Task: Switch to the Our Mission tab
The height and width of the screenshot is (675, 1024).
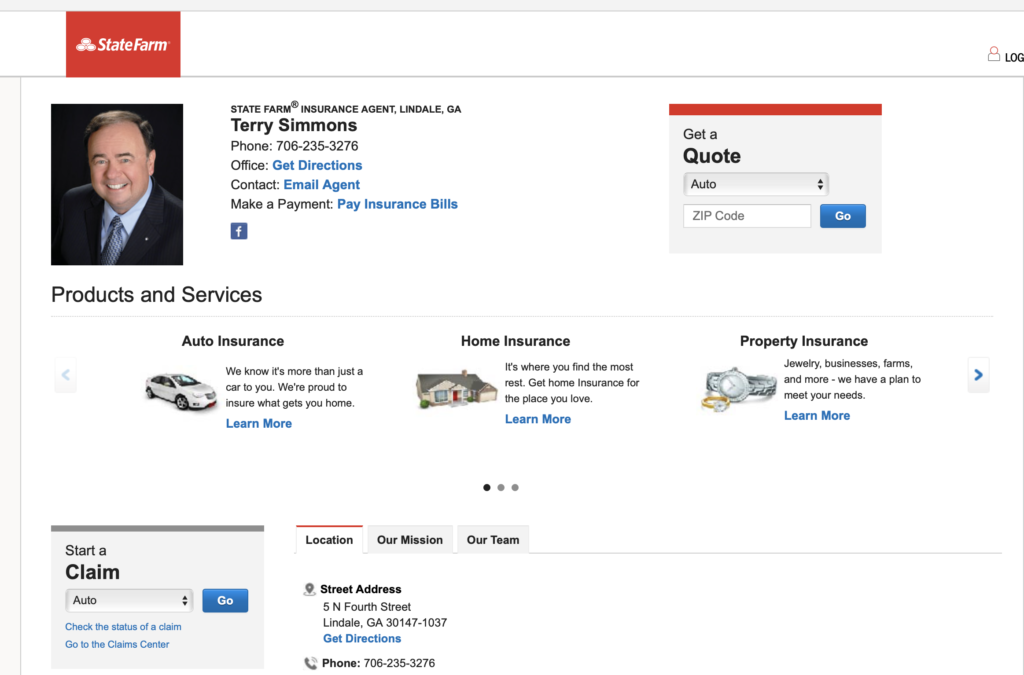Action: coord(409,540)
